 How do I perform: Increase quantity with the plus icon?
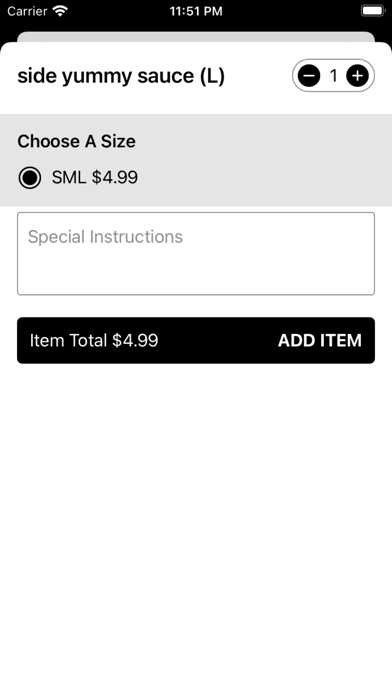[x=357, y=76]
